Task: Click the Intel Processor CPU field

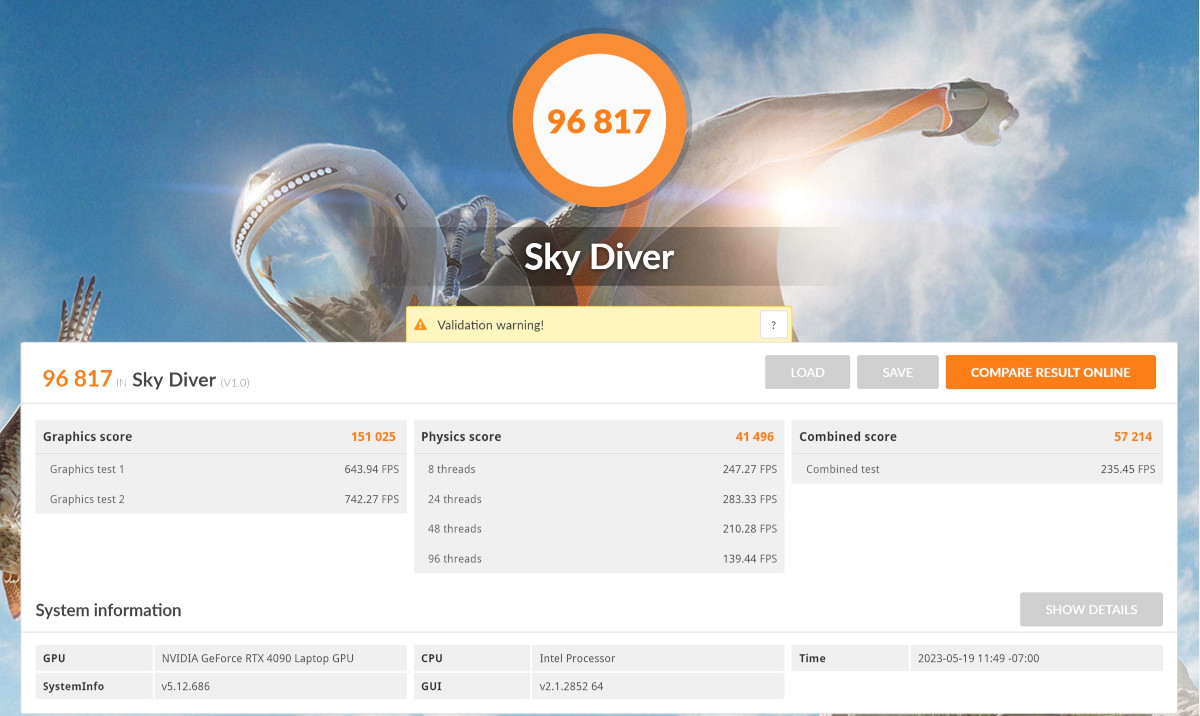Action: click(x=656, y=658)
